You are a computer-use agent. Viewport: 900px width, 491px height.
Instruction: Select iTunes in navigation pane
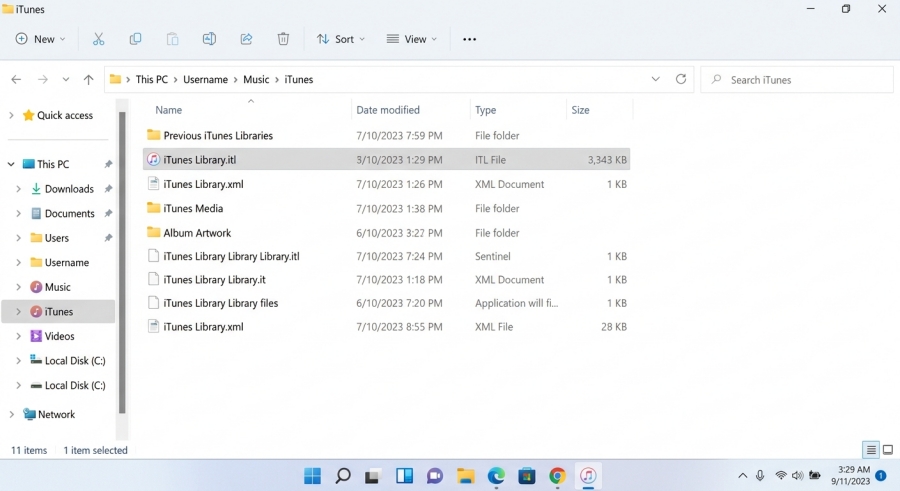(x=59, y=311)
